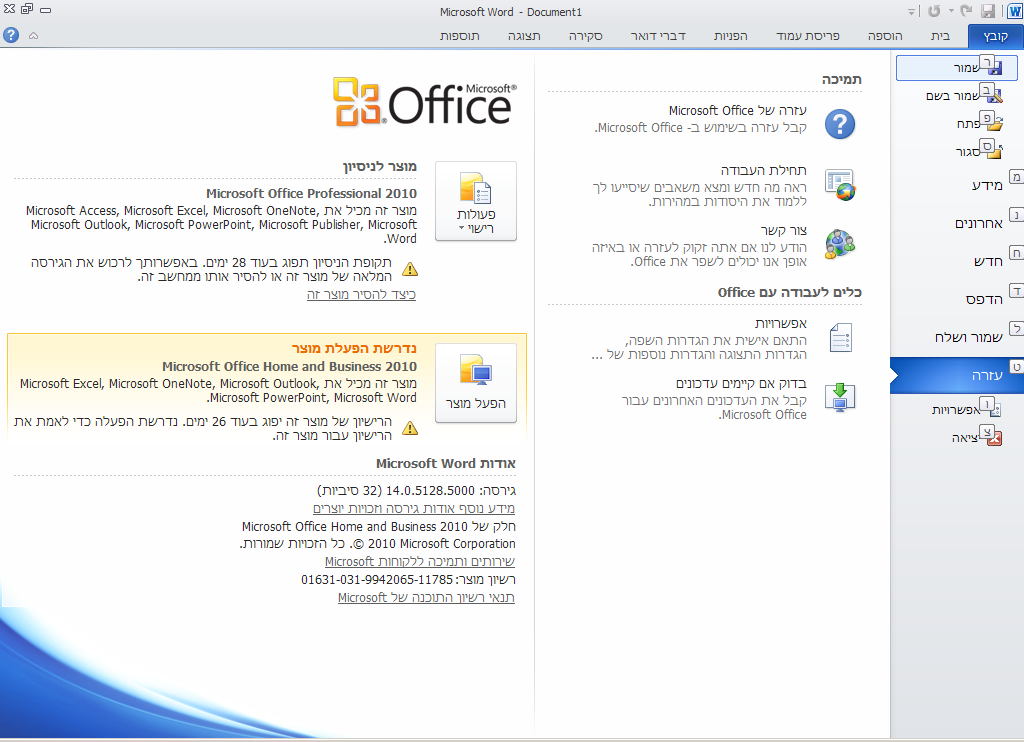Collapse the ribbon using the chevron arrow

pyautogui.click(x=33, y=35)
